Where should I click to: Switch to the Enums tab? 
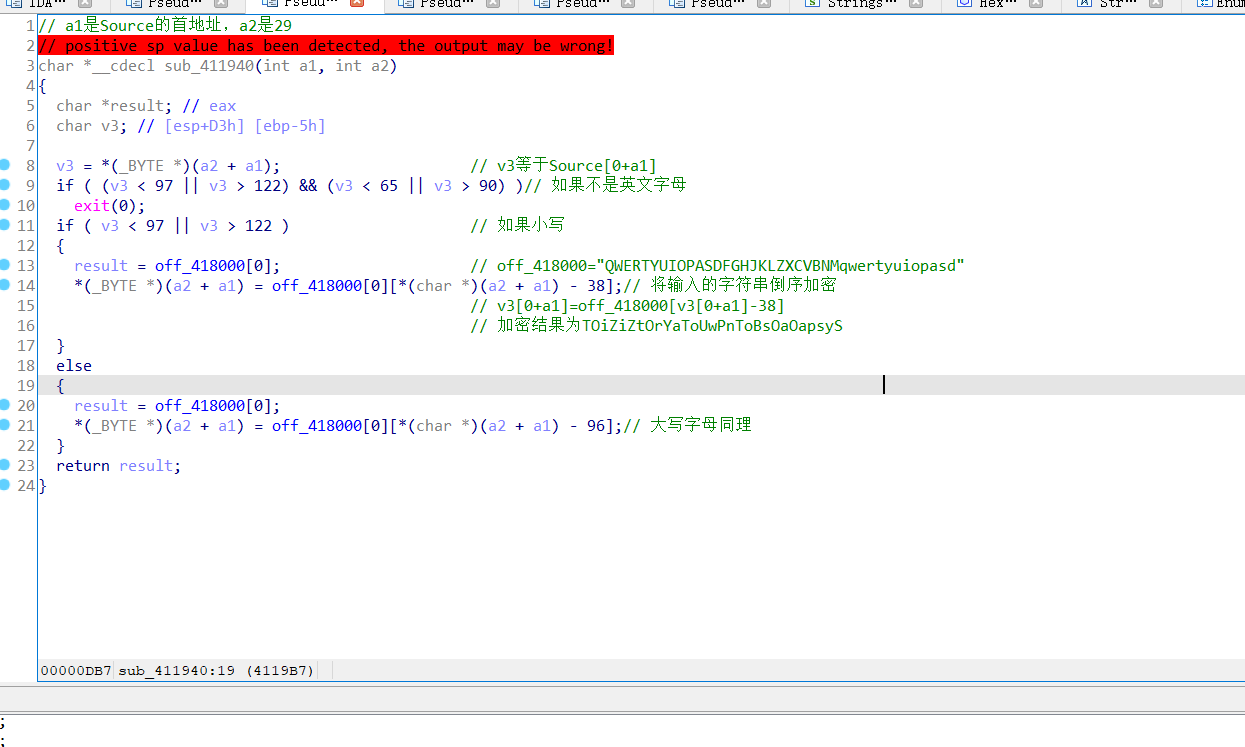coord(1230,5)
